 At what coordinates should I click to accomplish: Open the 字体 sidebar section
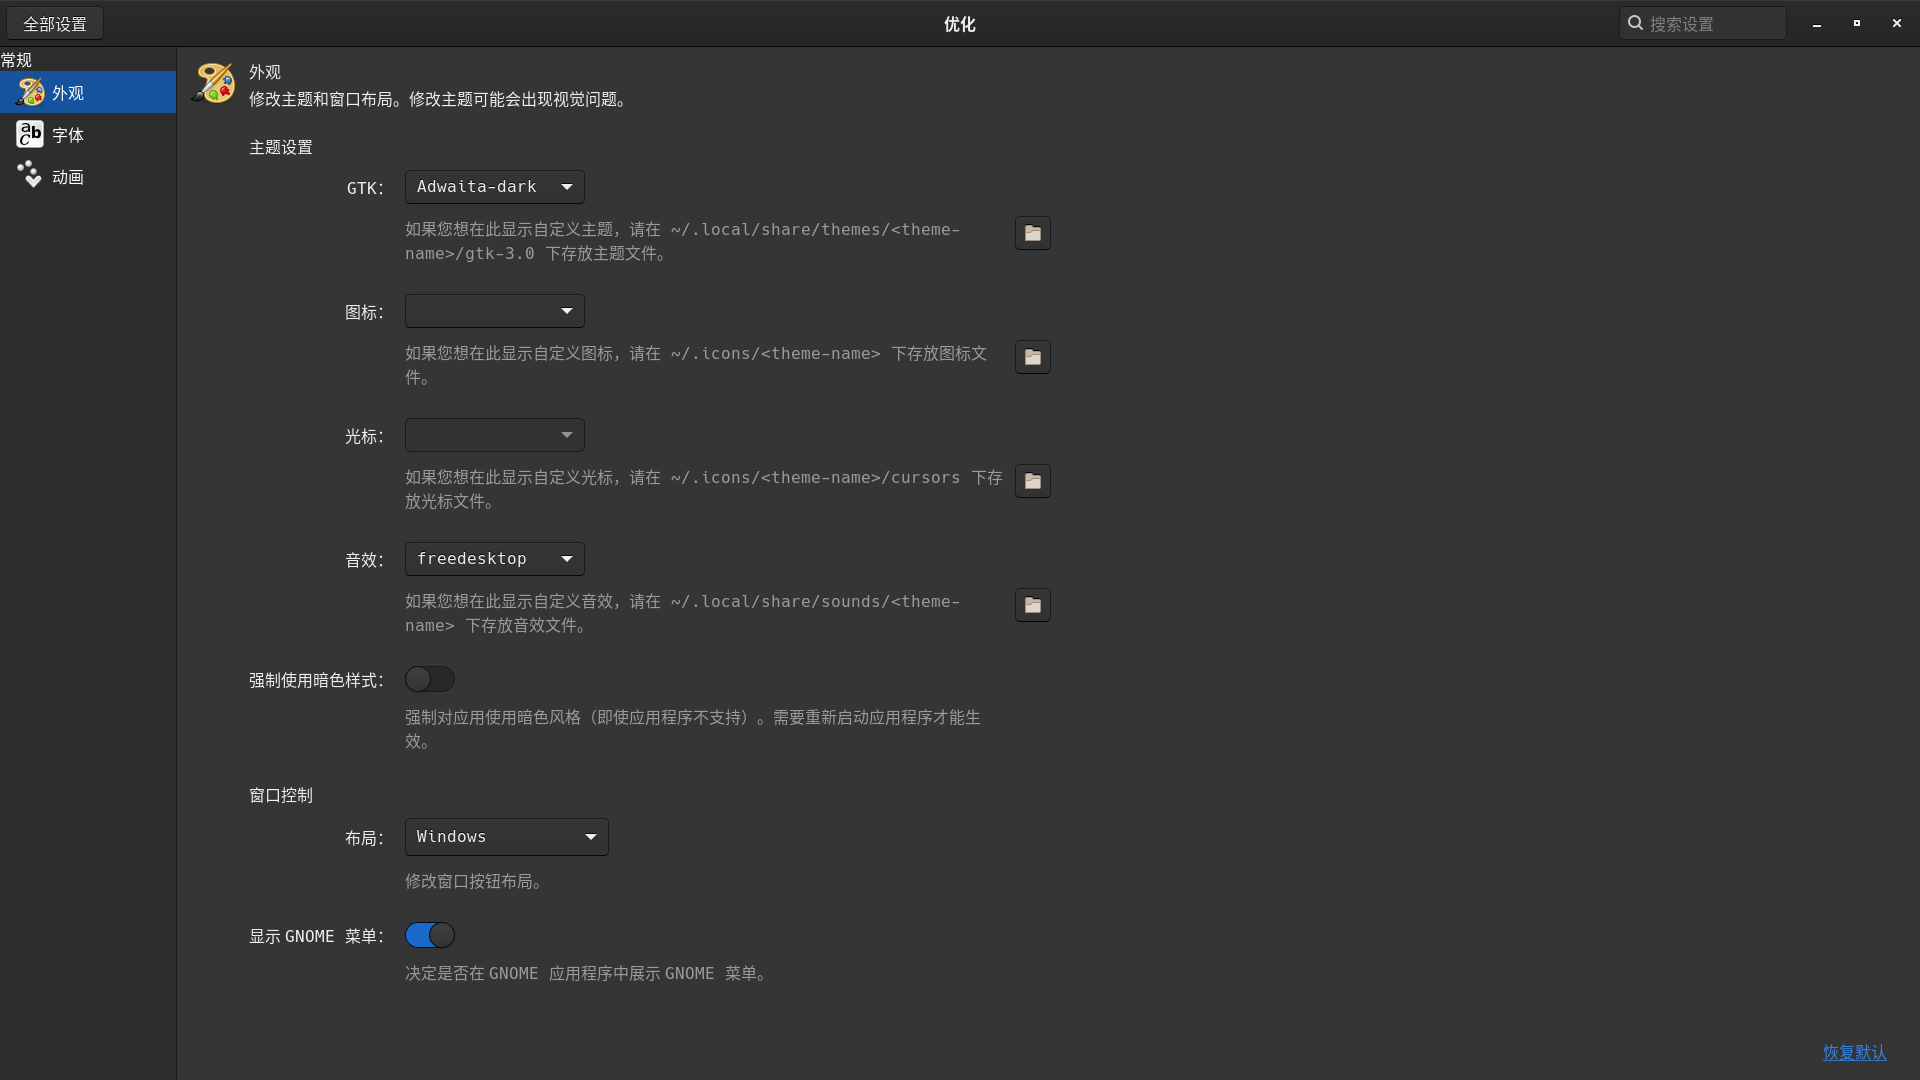point(88,134)
